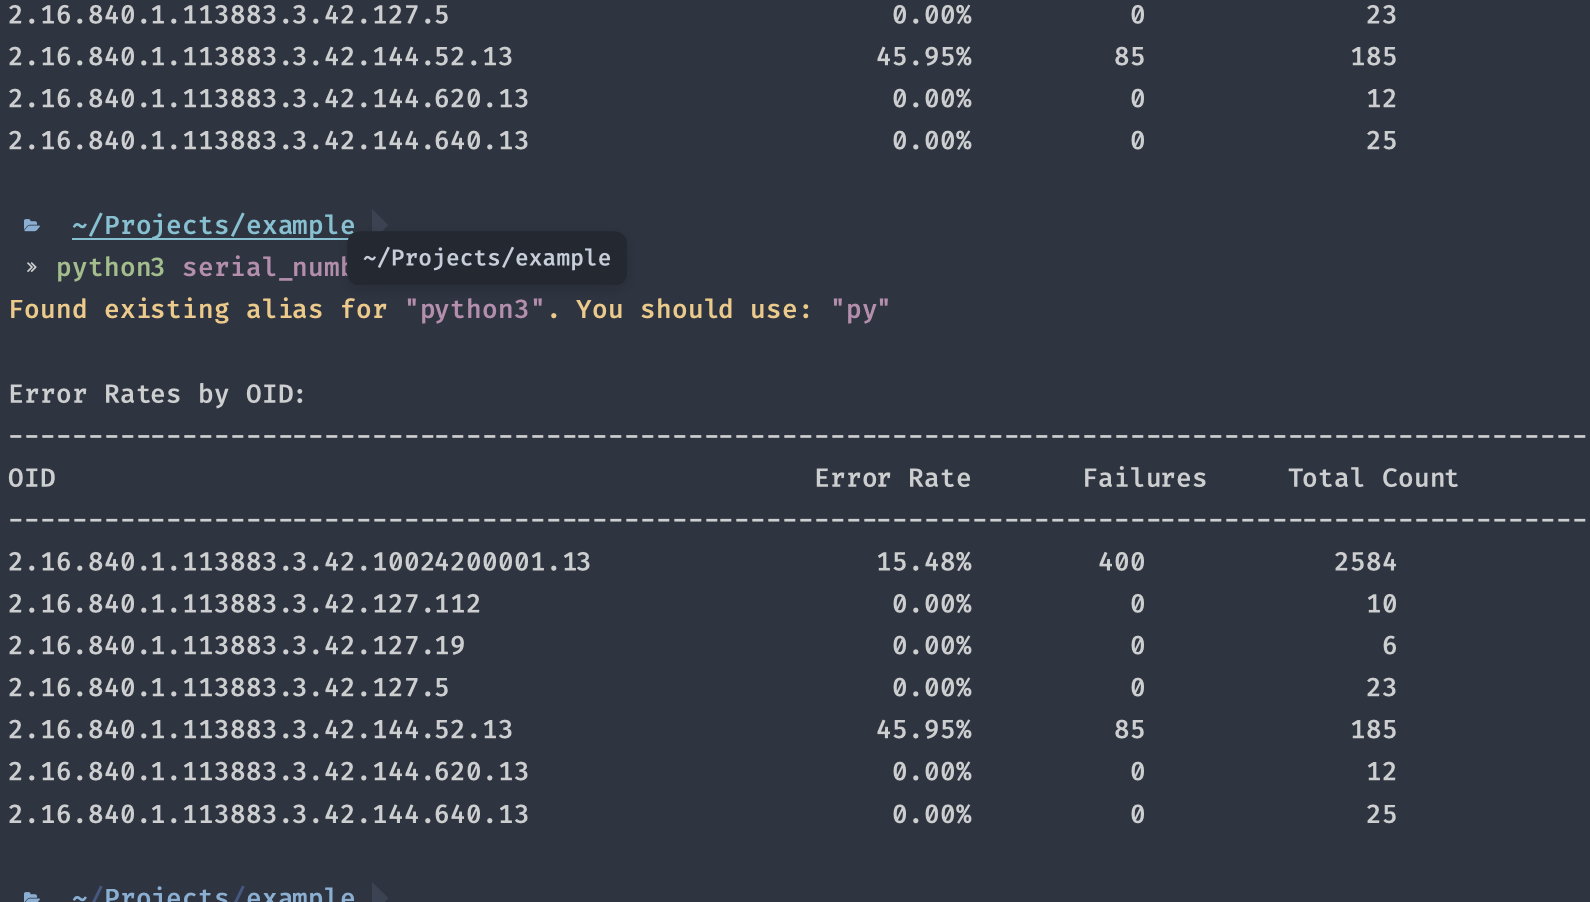This screenshot has height=902, width=1590.
Task: Click the Total Count column header
Action: (1373, 478)
